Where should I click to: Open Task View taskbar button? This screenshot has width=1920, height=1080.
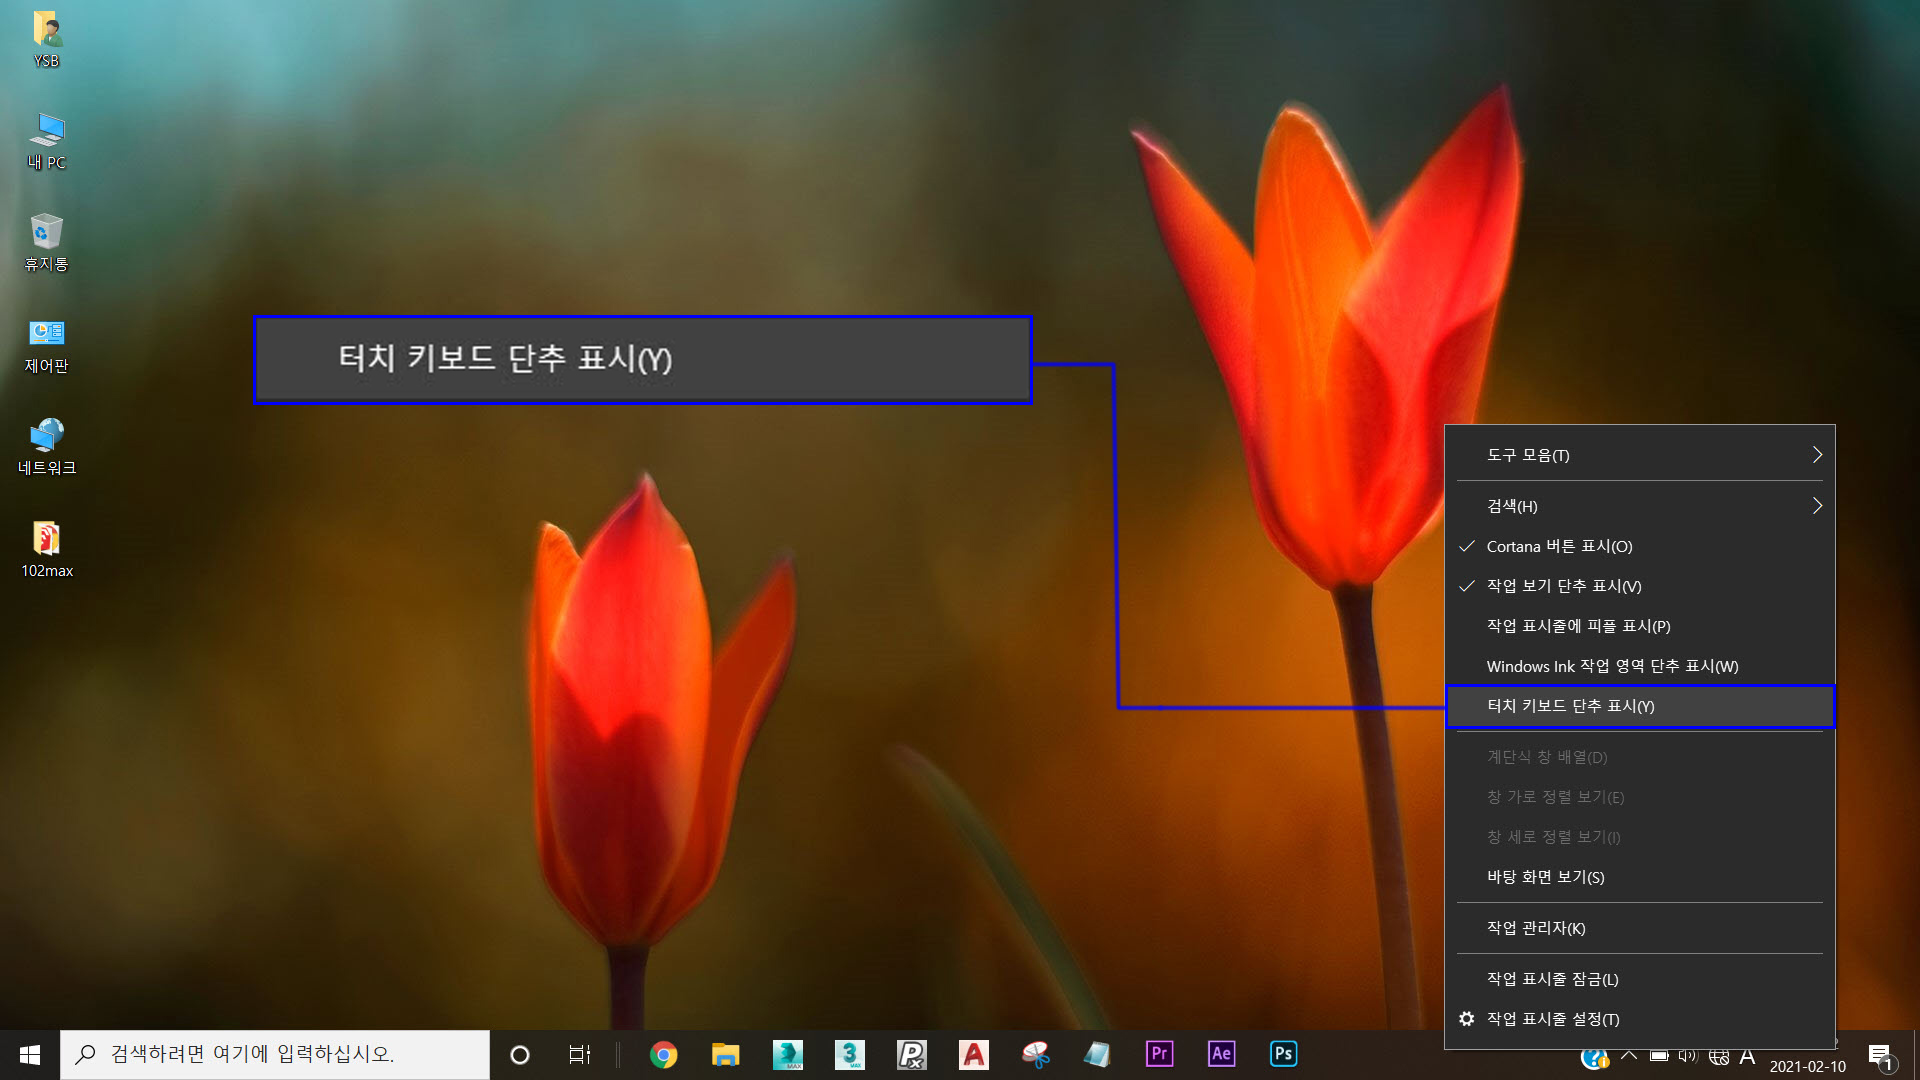tap(579, 1054)
